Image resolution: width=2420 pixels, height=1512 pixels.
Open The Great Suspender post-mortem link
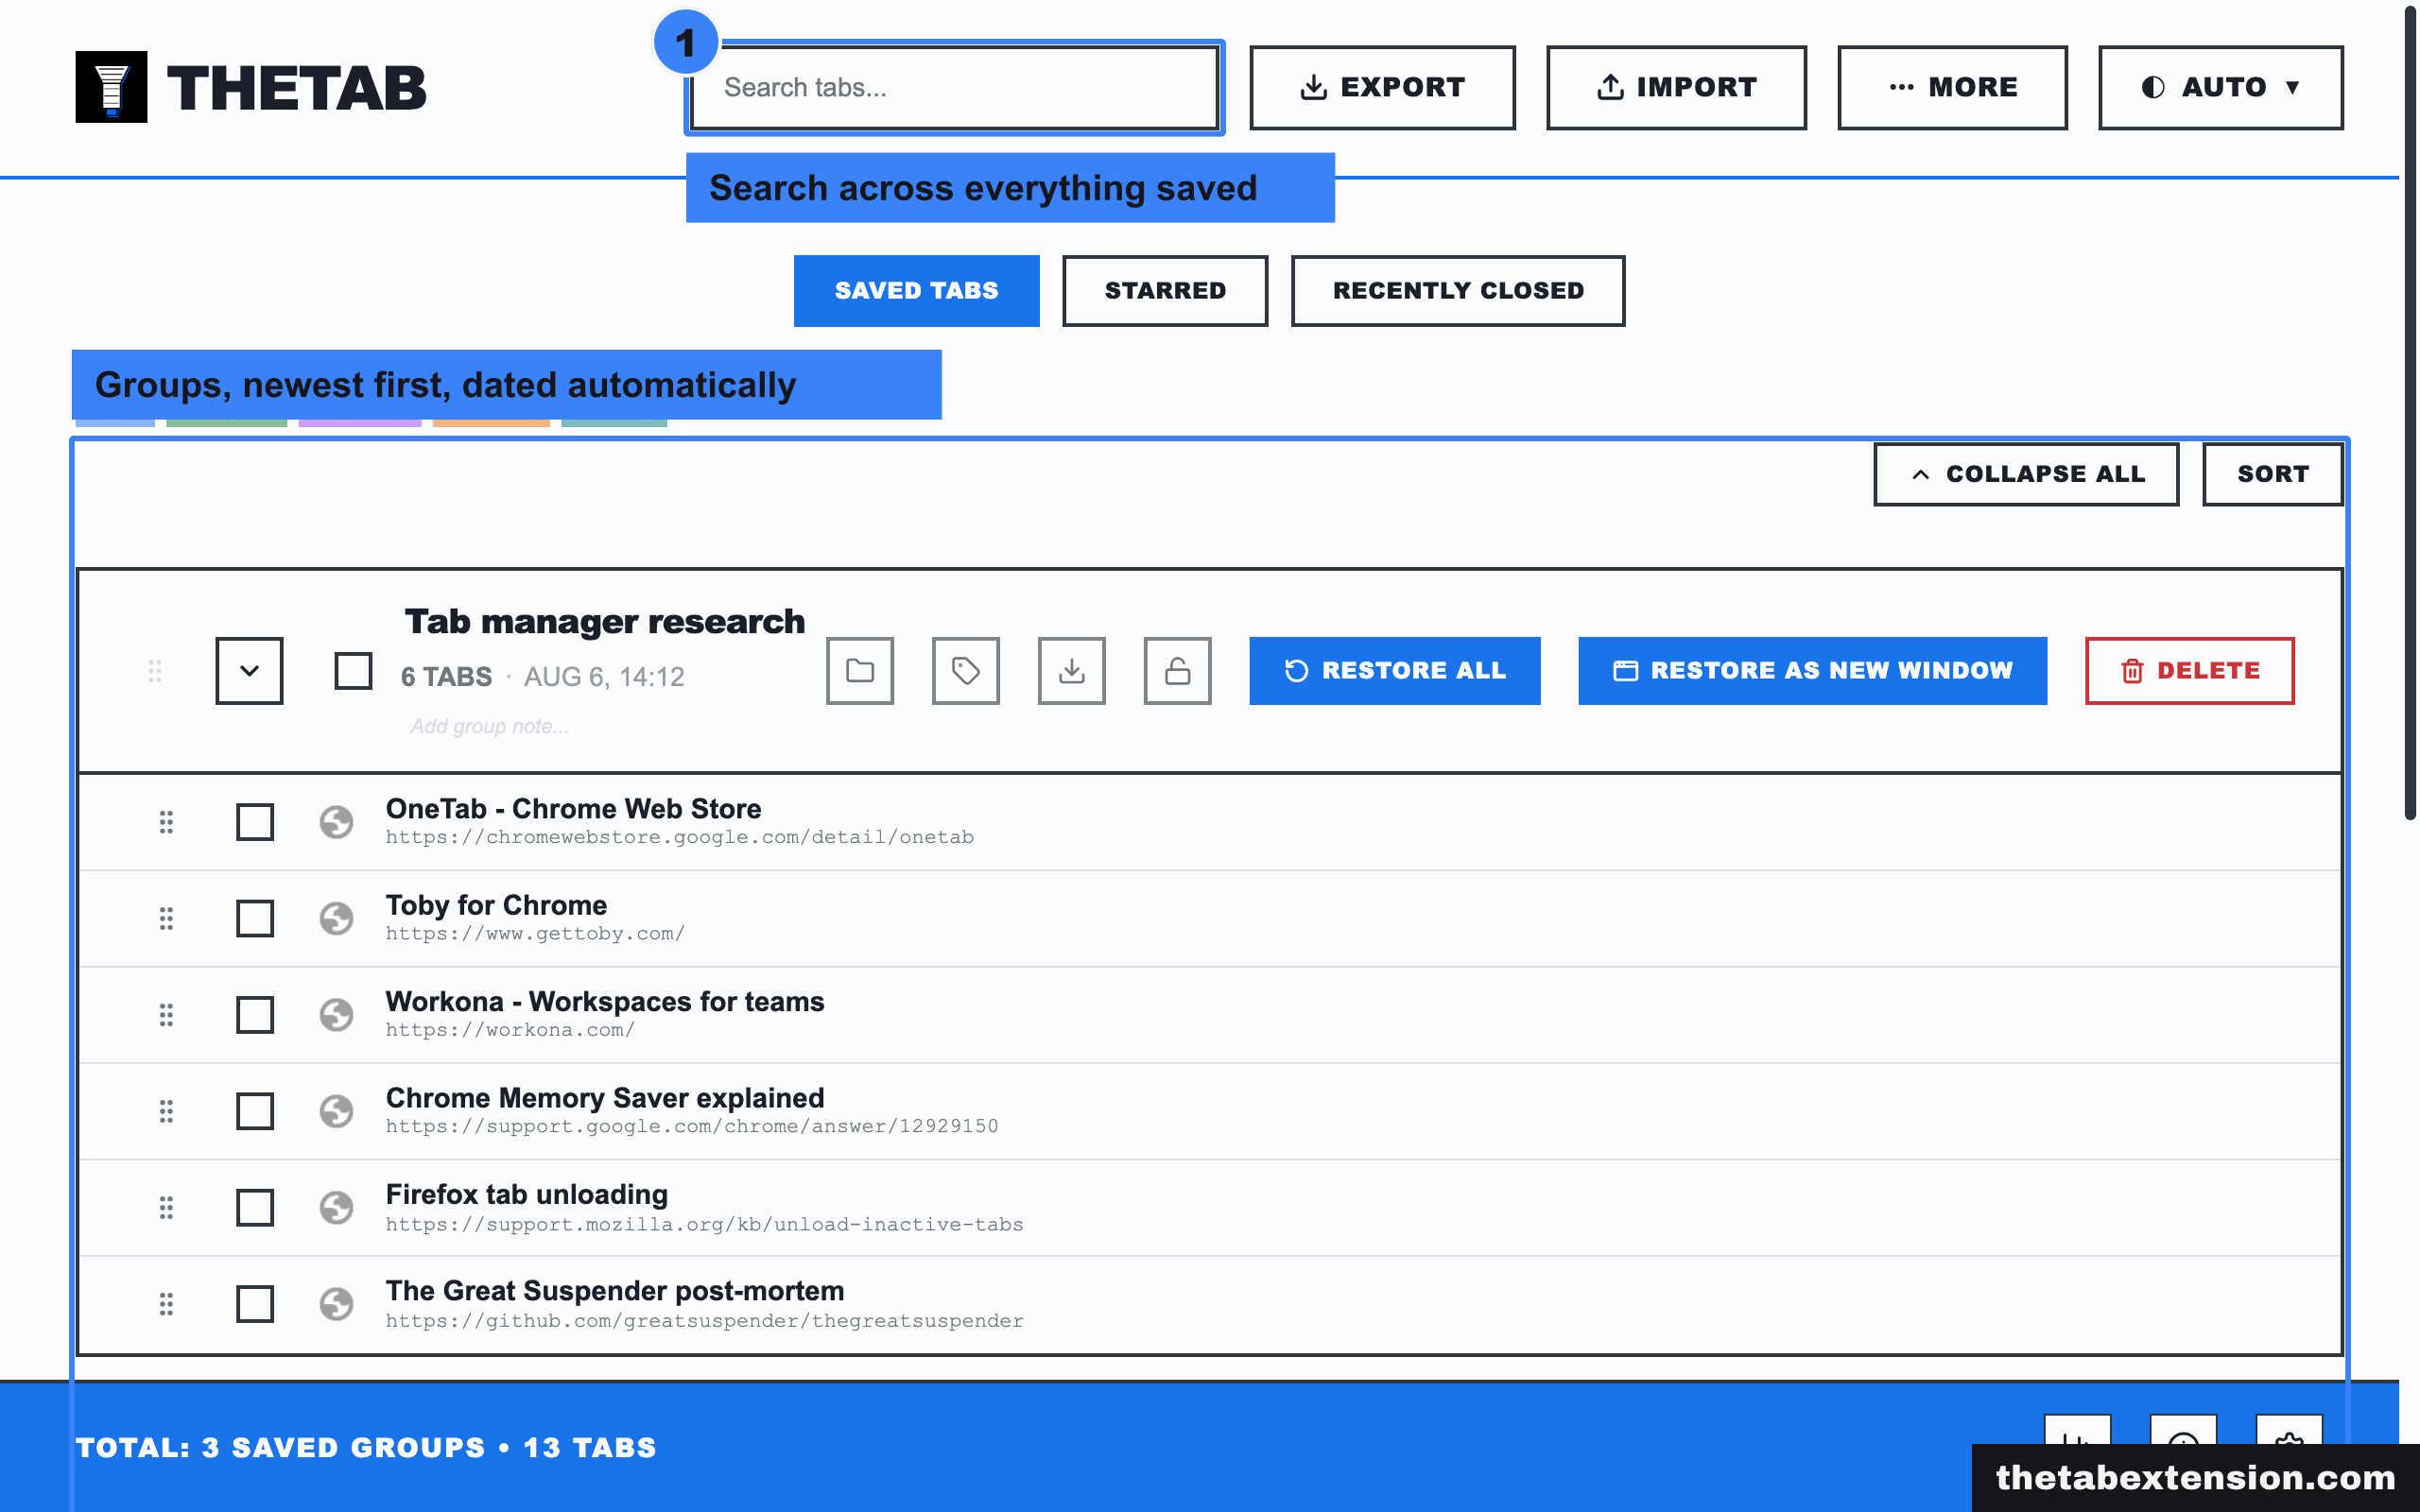615,1291
